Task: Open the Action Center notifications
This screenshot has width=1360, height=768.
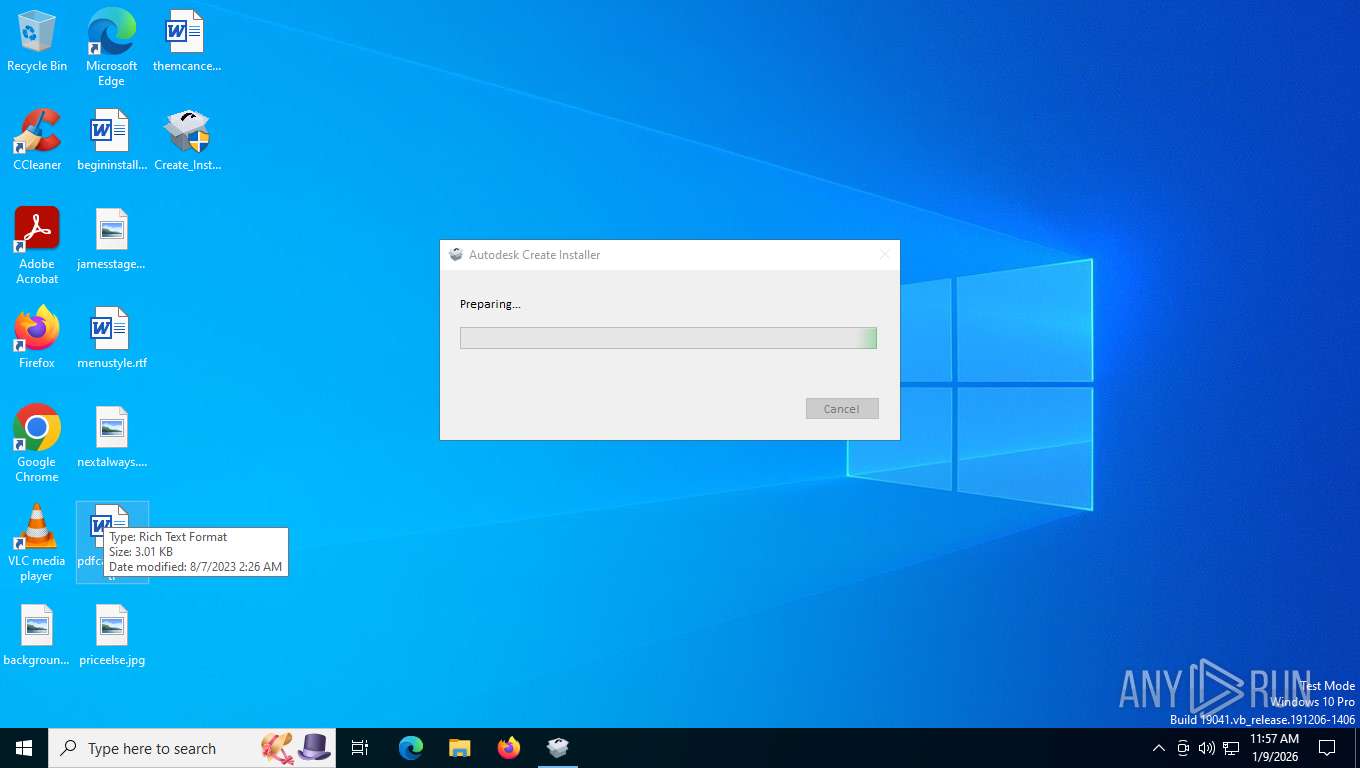Action: point(1327,748)
